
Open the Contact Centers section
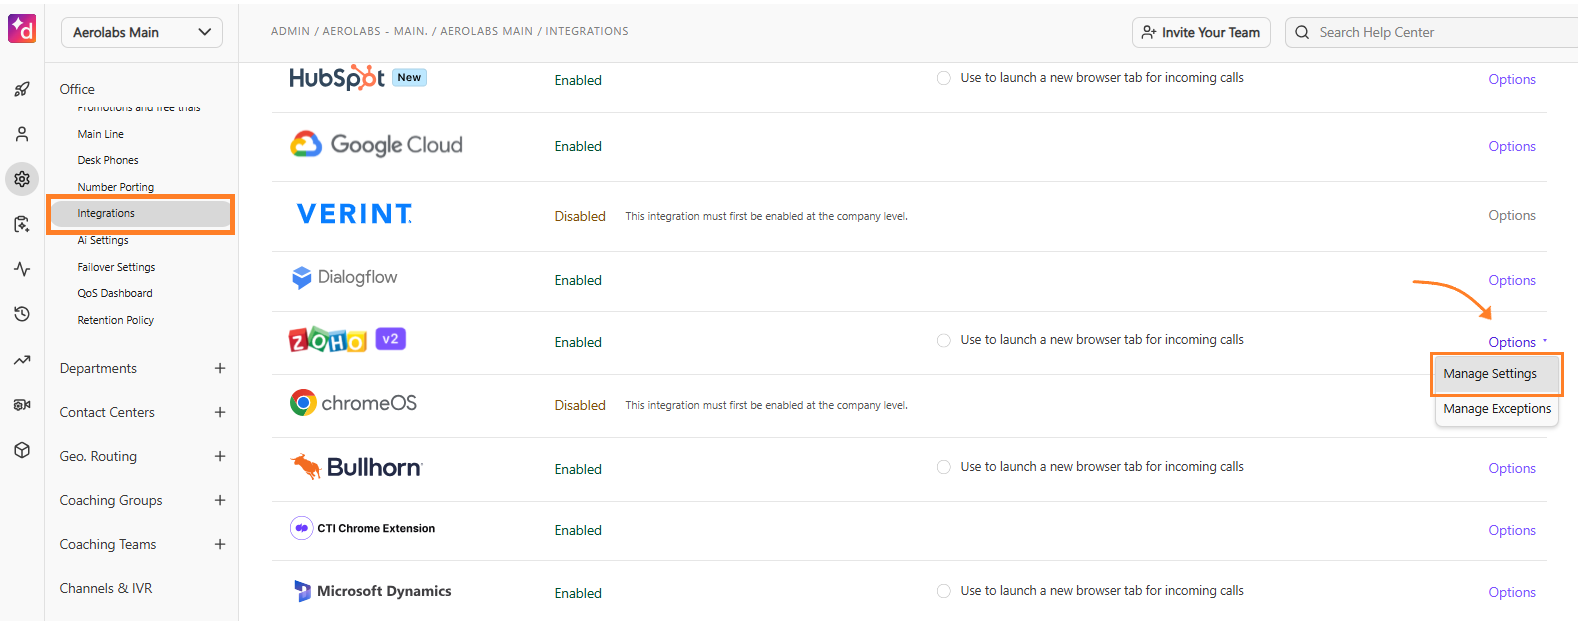[107, 412]
